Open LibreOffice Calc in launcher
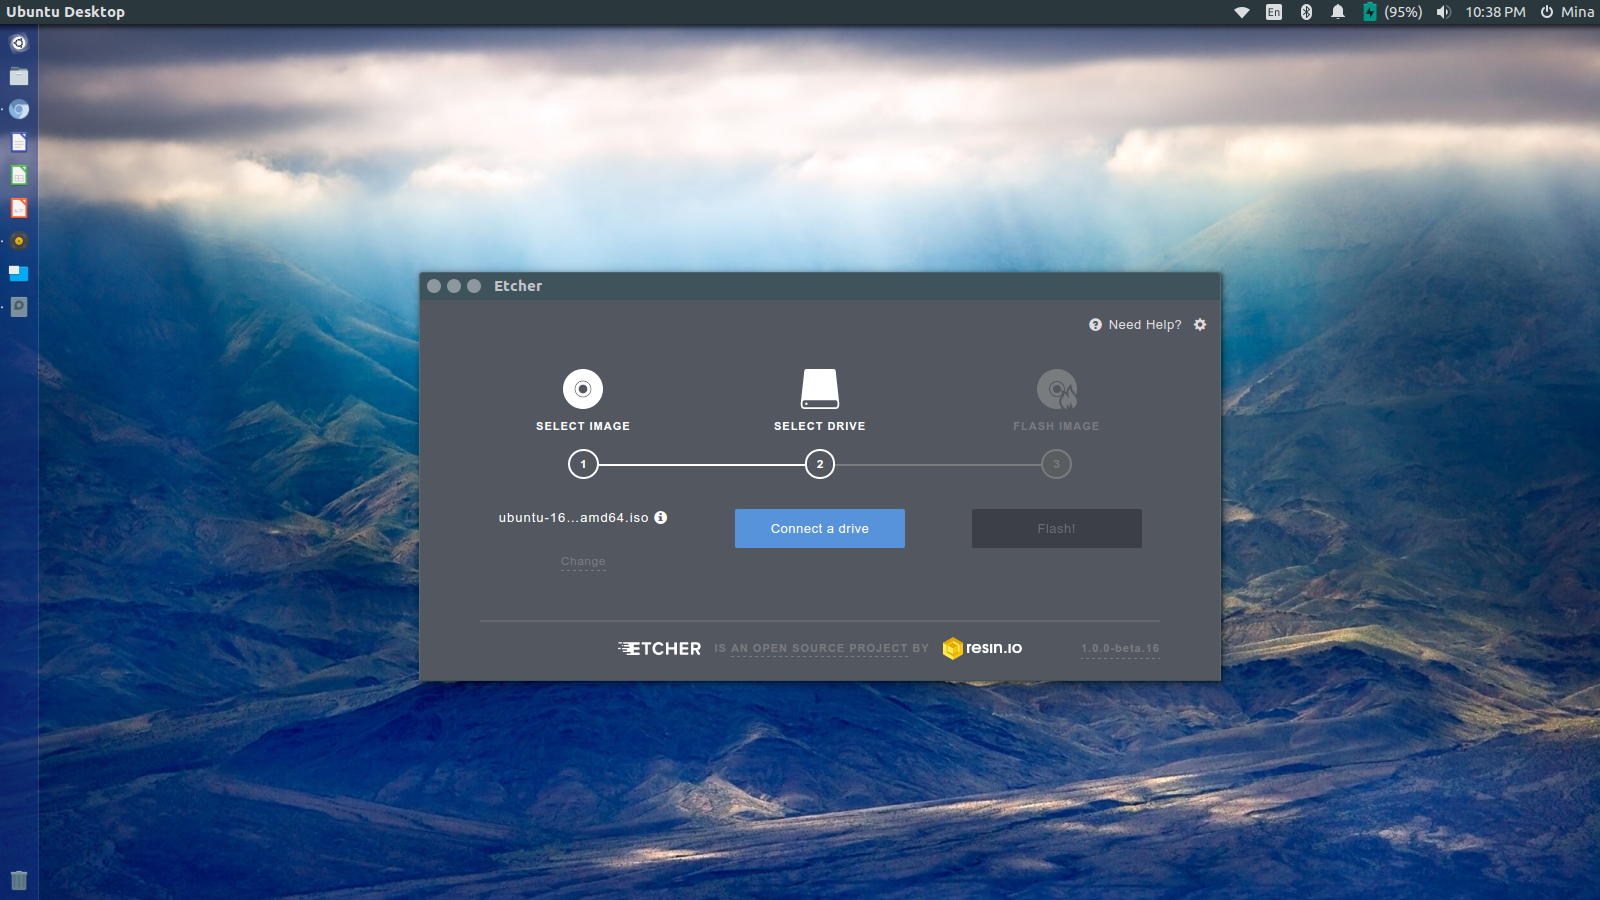The image size is (1600, 900). click(19, 175)
